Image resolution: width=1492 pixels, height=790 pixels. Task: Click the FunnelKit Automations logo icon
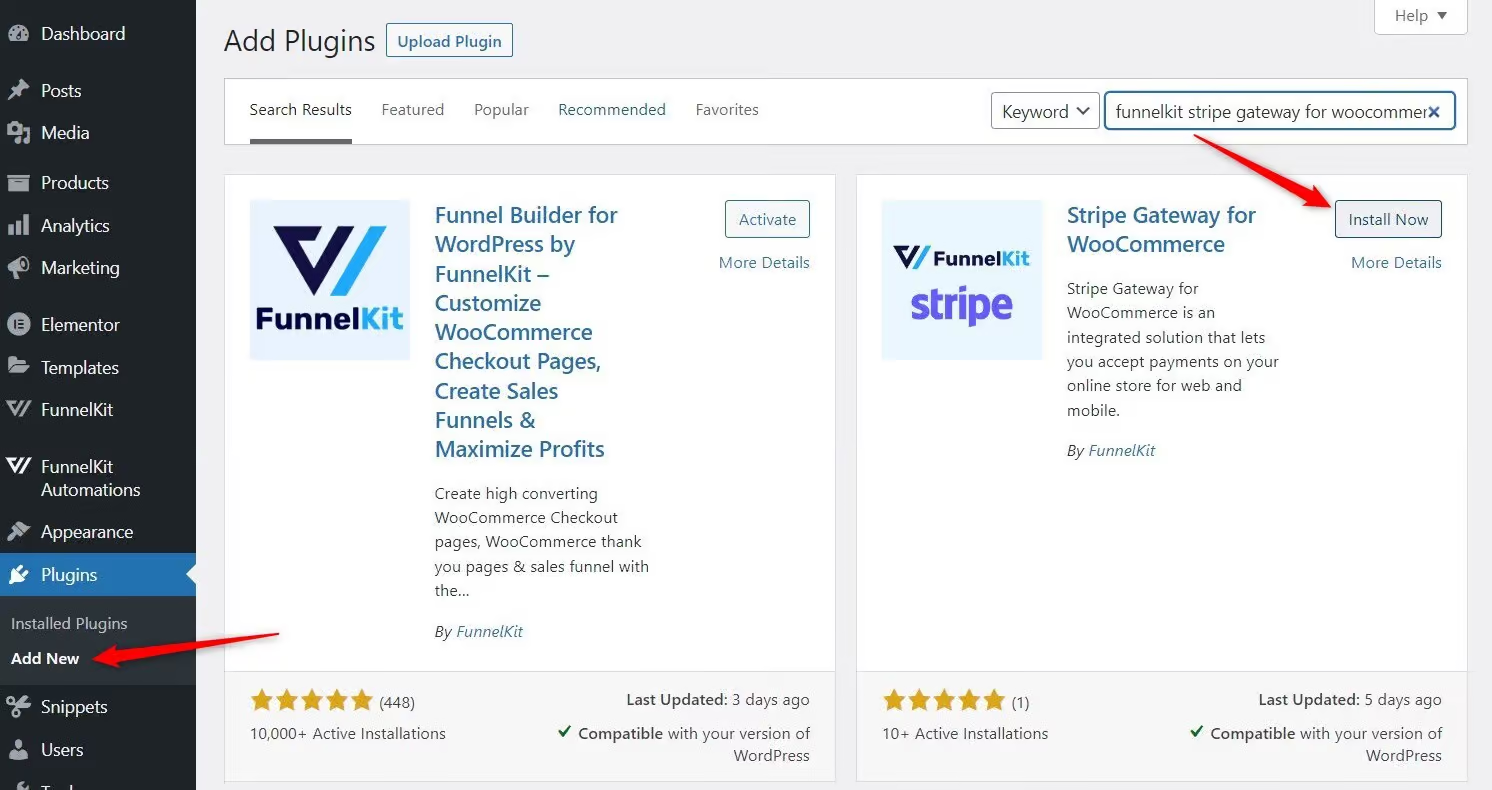pos(18,466)
